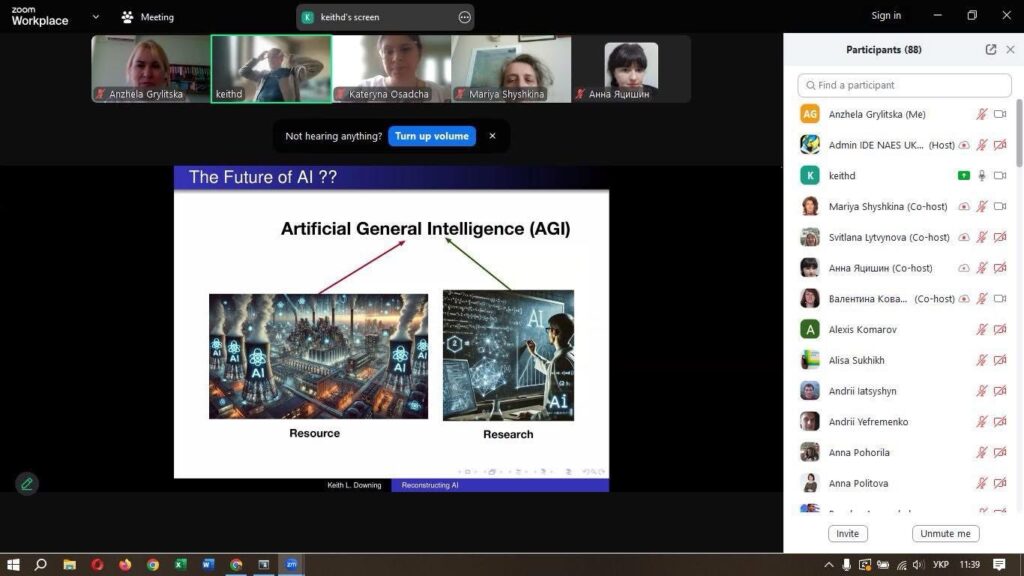1024x576 pixels.
Task: Open more options for keithd's screen
Action: (464, 17)
